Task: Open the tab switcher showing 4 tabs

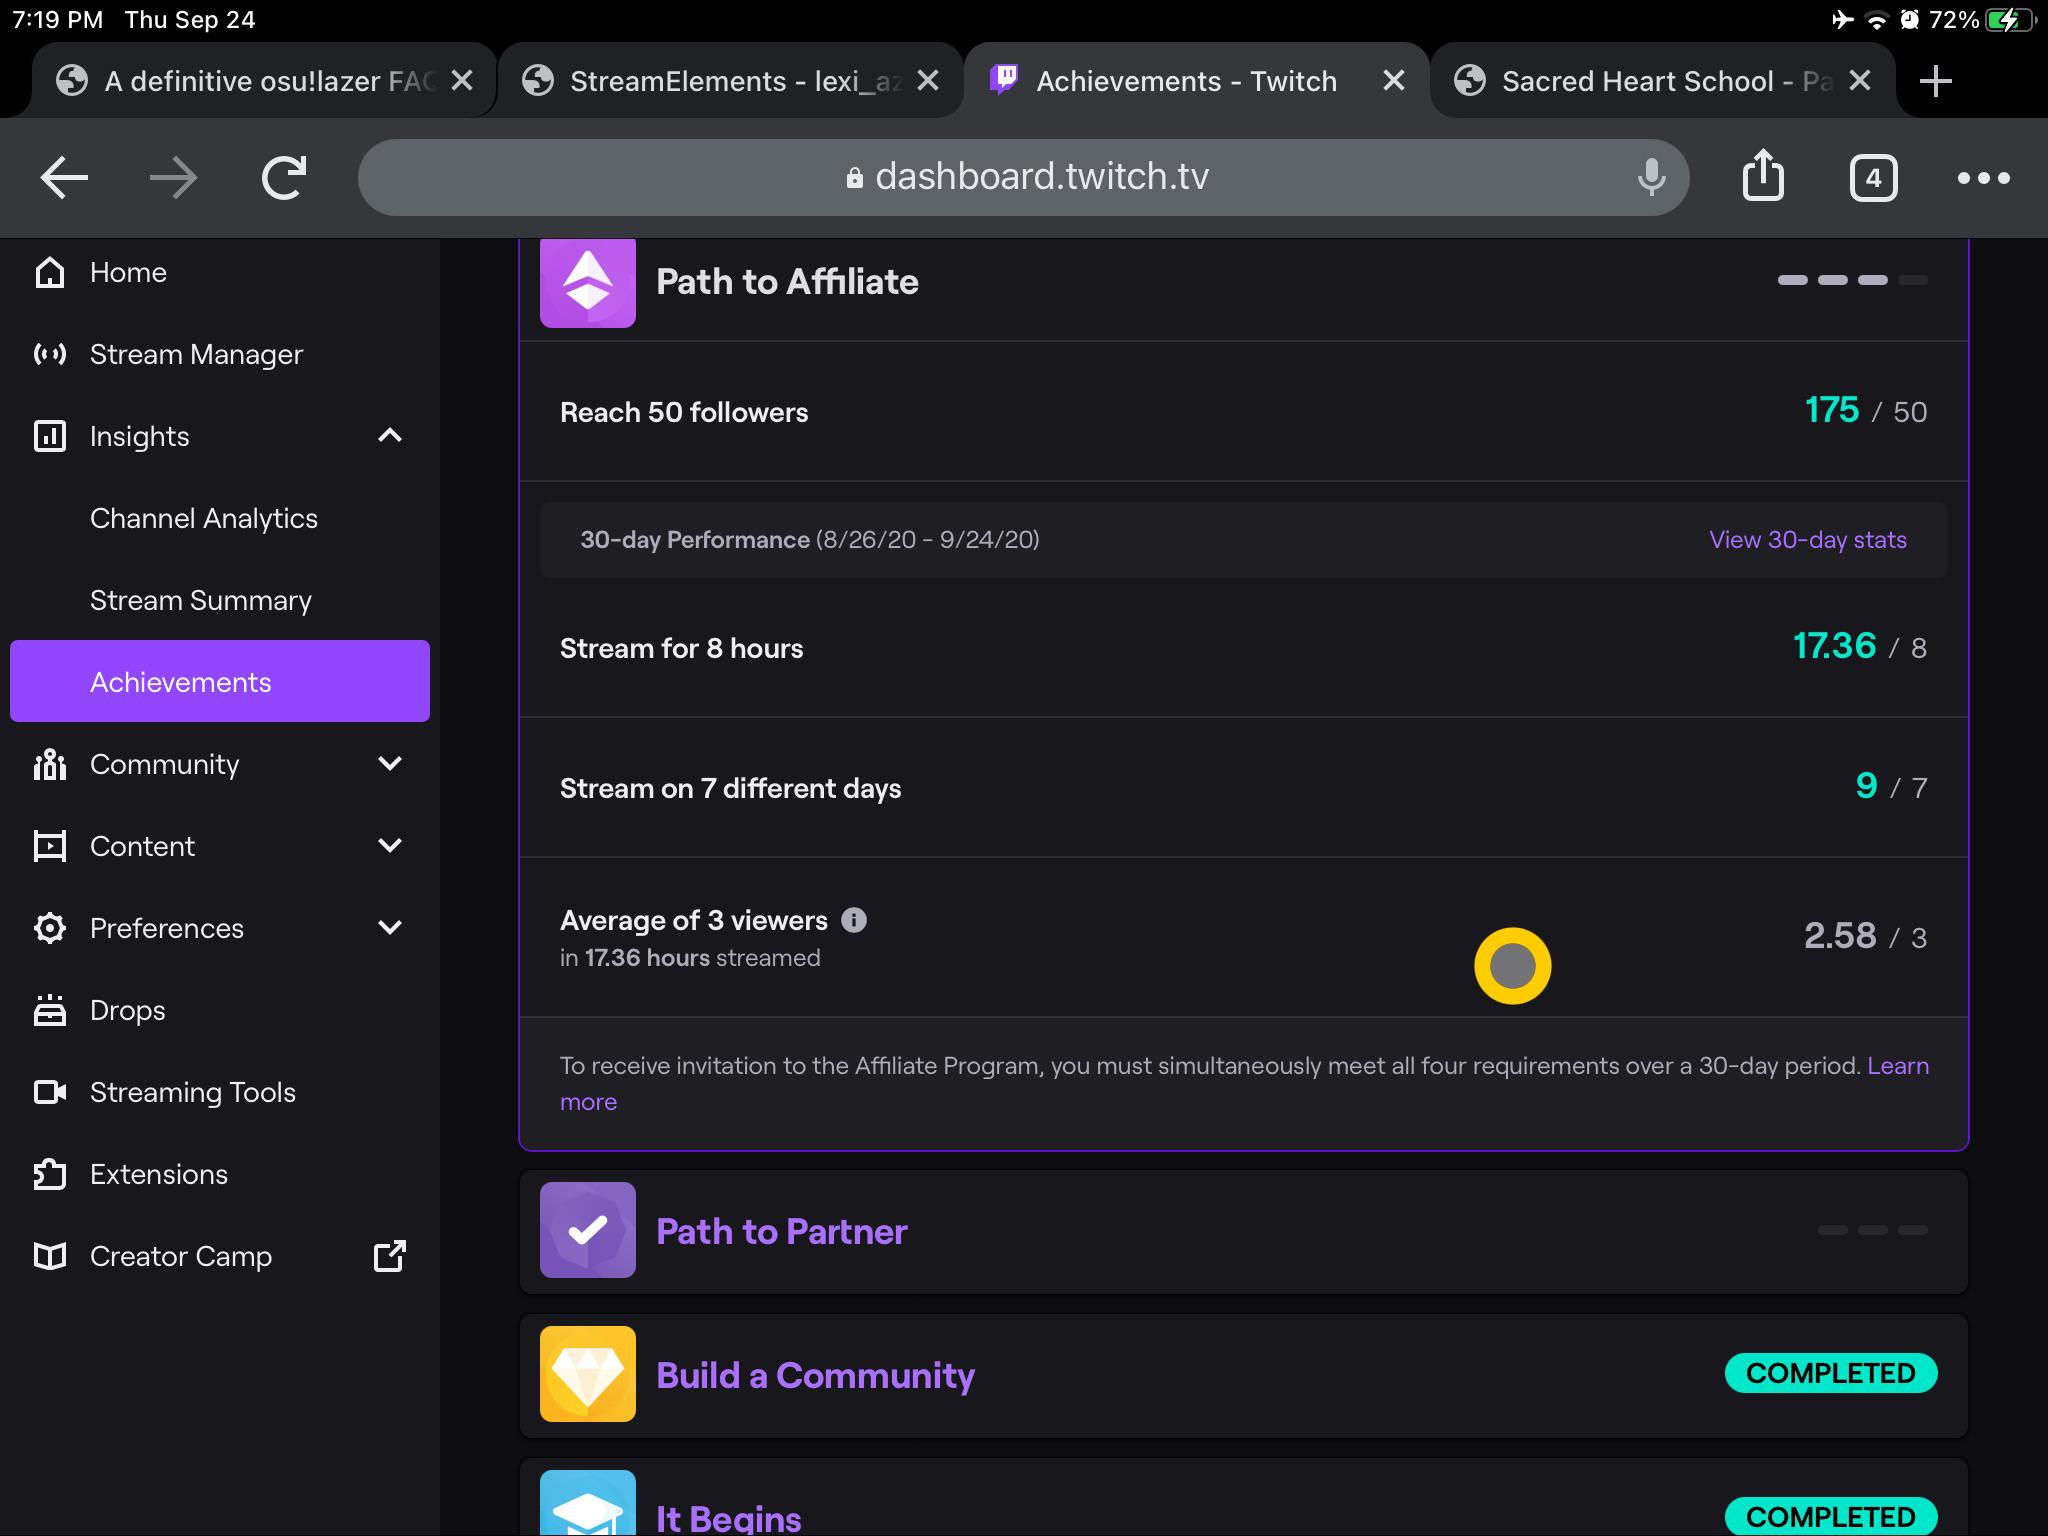Action: 1873,178
